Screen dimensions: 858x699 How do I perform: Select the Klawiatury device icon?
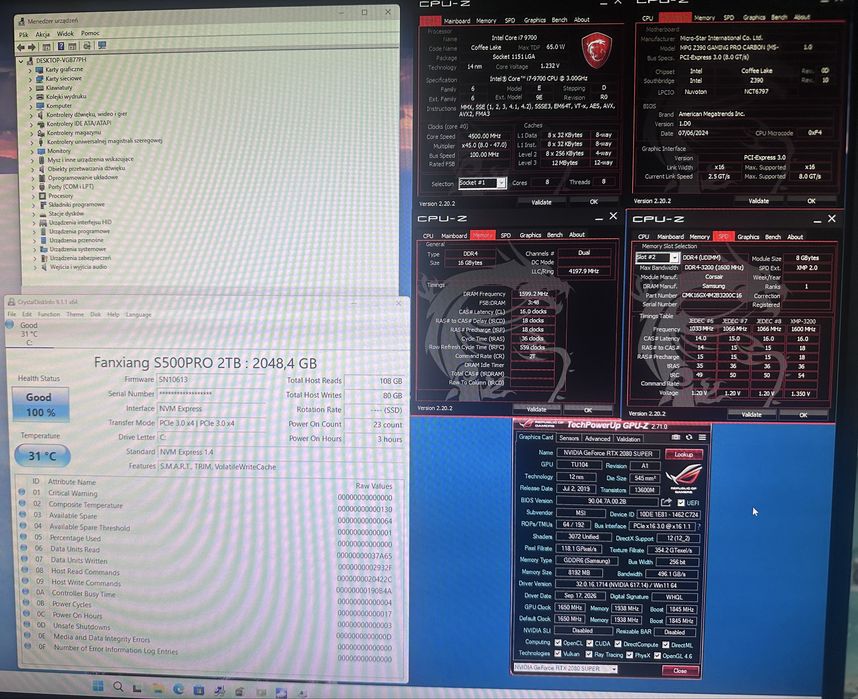click(39, 88)
